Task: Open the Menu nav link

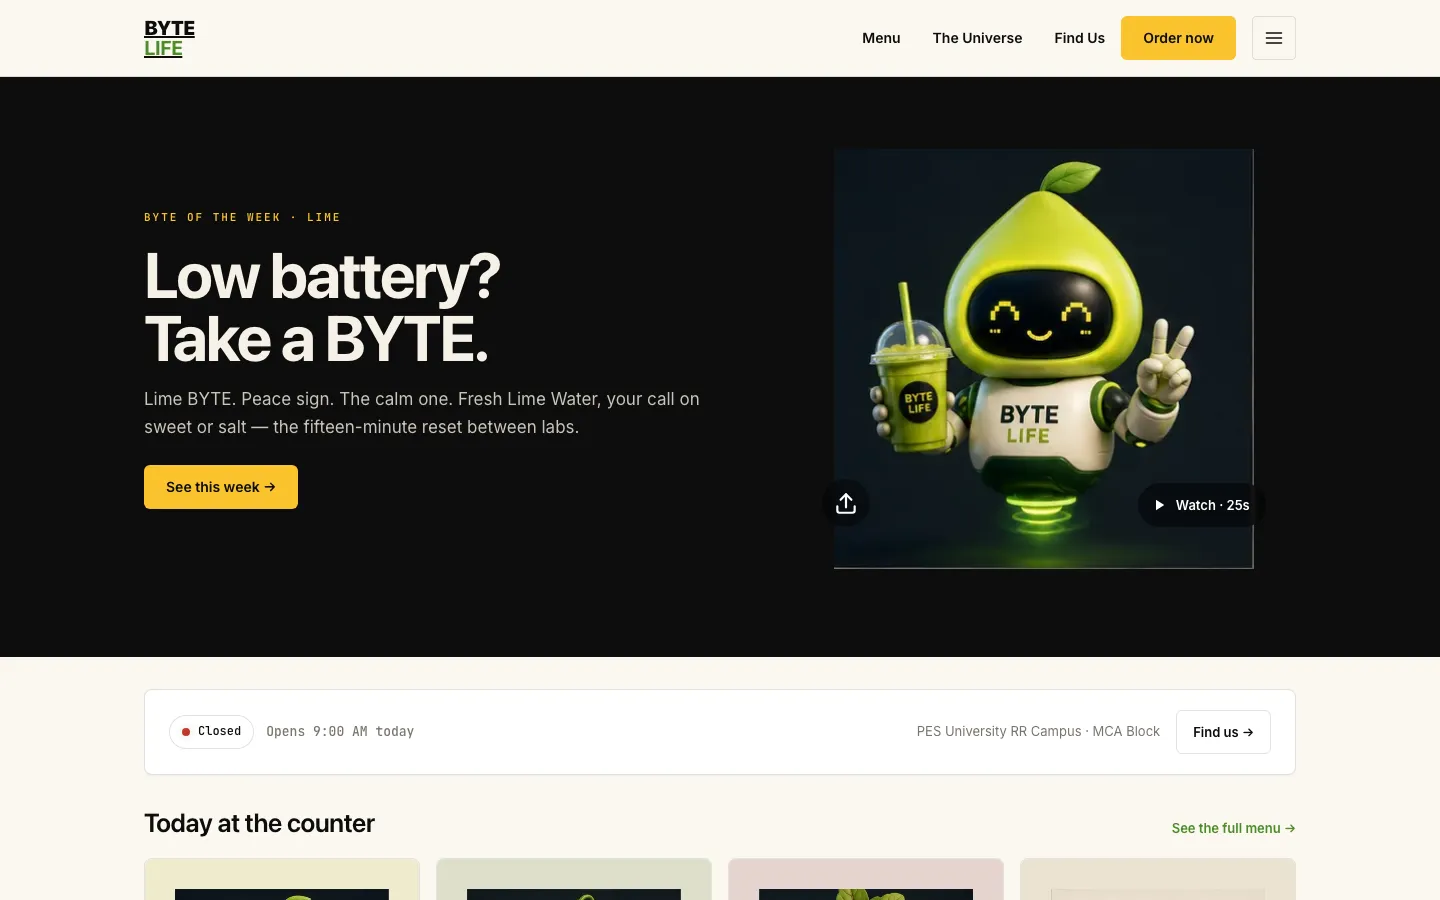Action: [881, 38]
